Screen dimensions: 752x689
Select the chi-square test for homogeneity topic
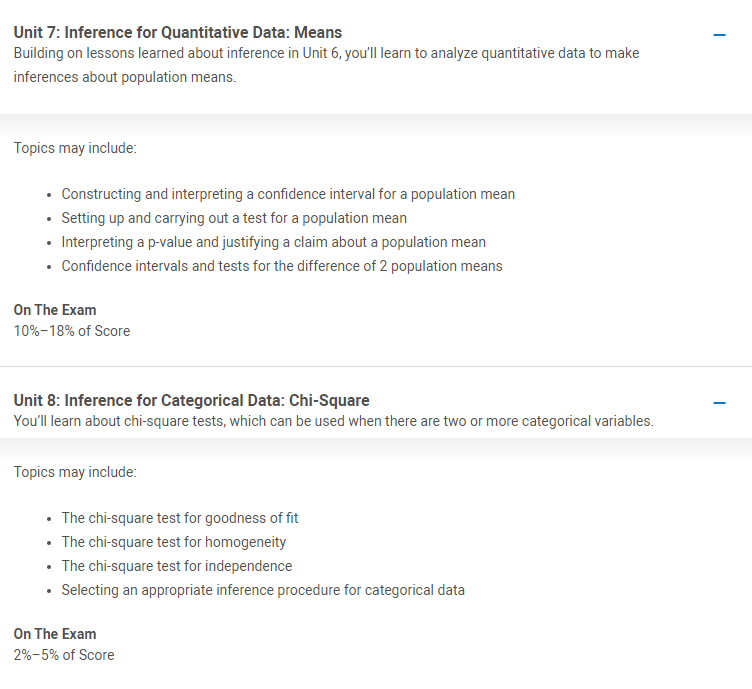[x=174, y=542]
